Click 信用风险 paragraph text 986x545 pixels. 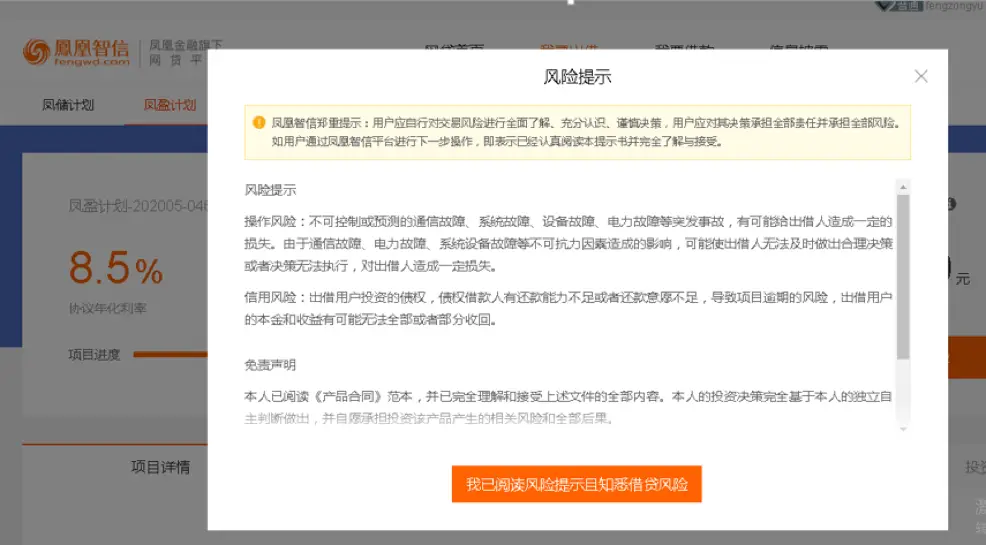coord(568,308)
